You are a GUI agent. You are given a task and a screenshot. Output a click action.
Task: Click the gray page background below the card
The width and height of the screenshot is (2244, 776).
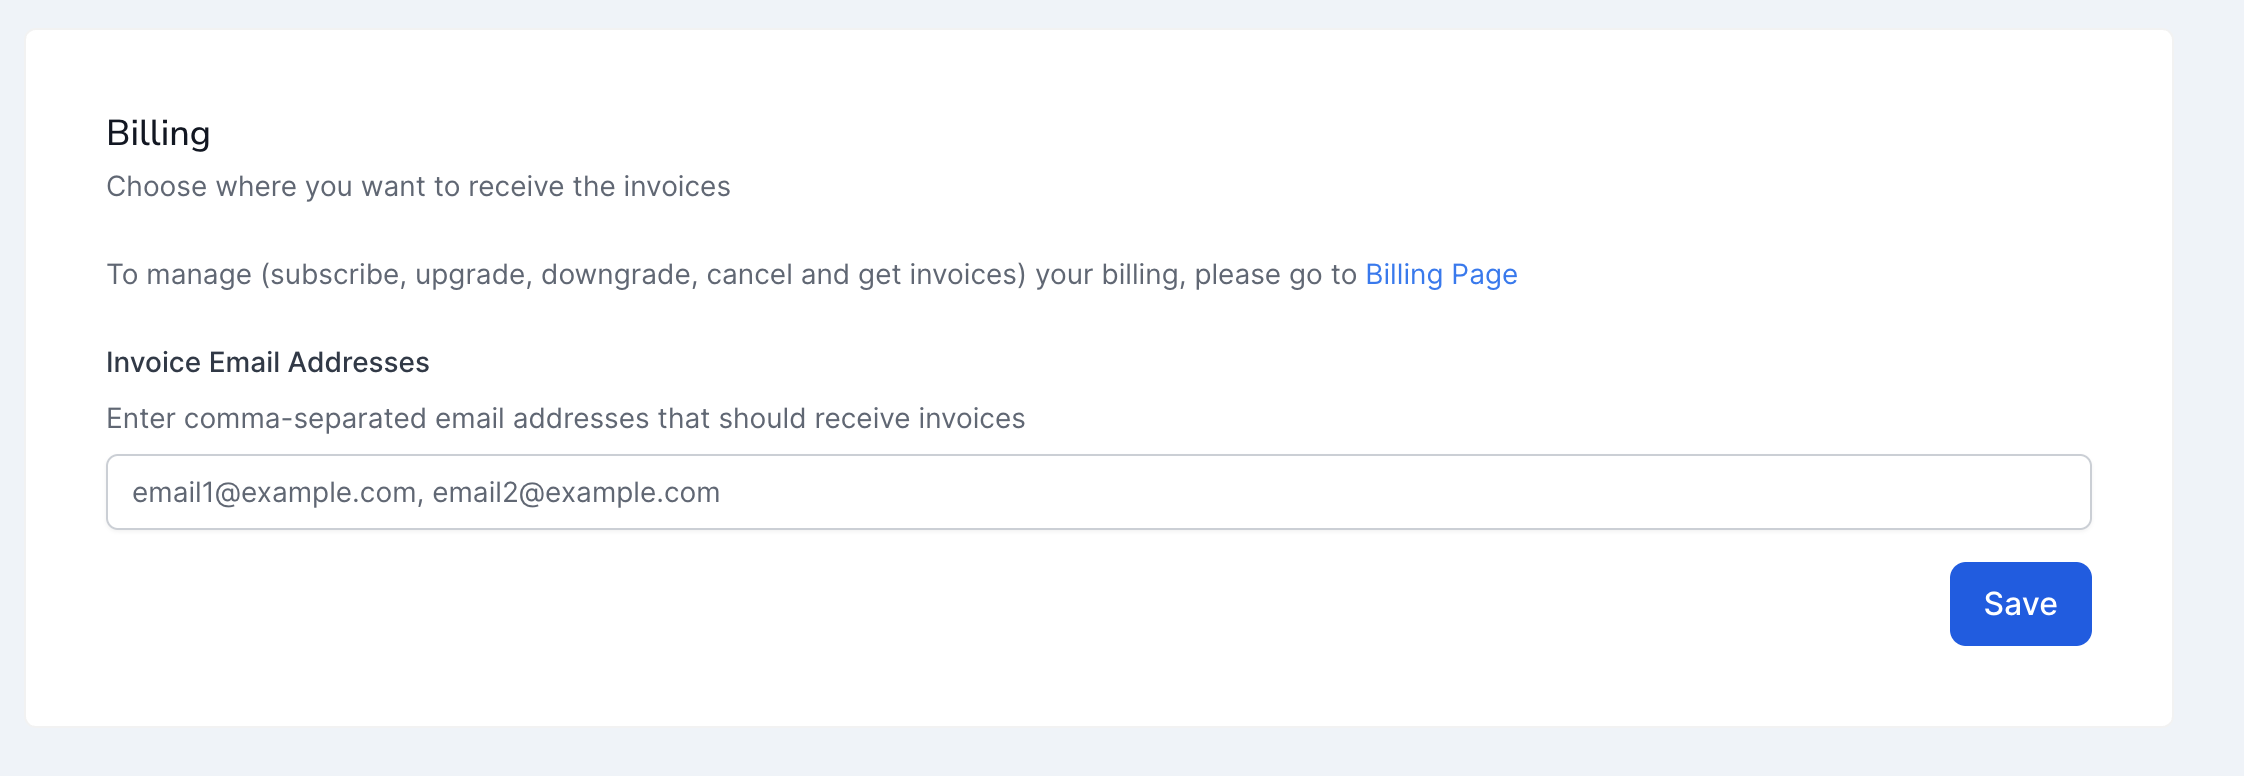pyautogui.click(x=1100, y=752)
